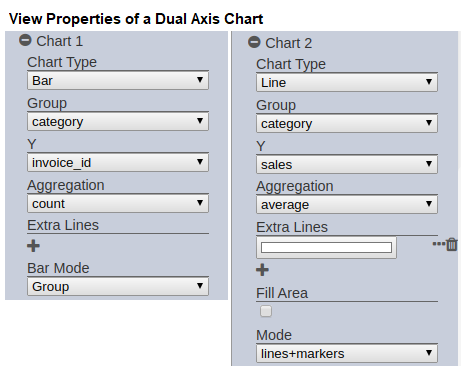Click the Fill Area label
This screenshot has width=463, height=369.
[x=282, y=293]
